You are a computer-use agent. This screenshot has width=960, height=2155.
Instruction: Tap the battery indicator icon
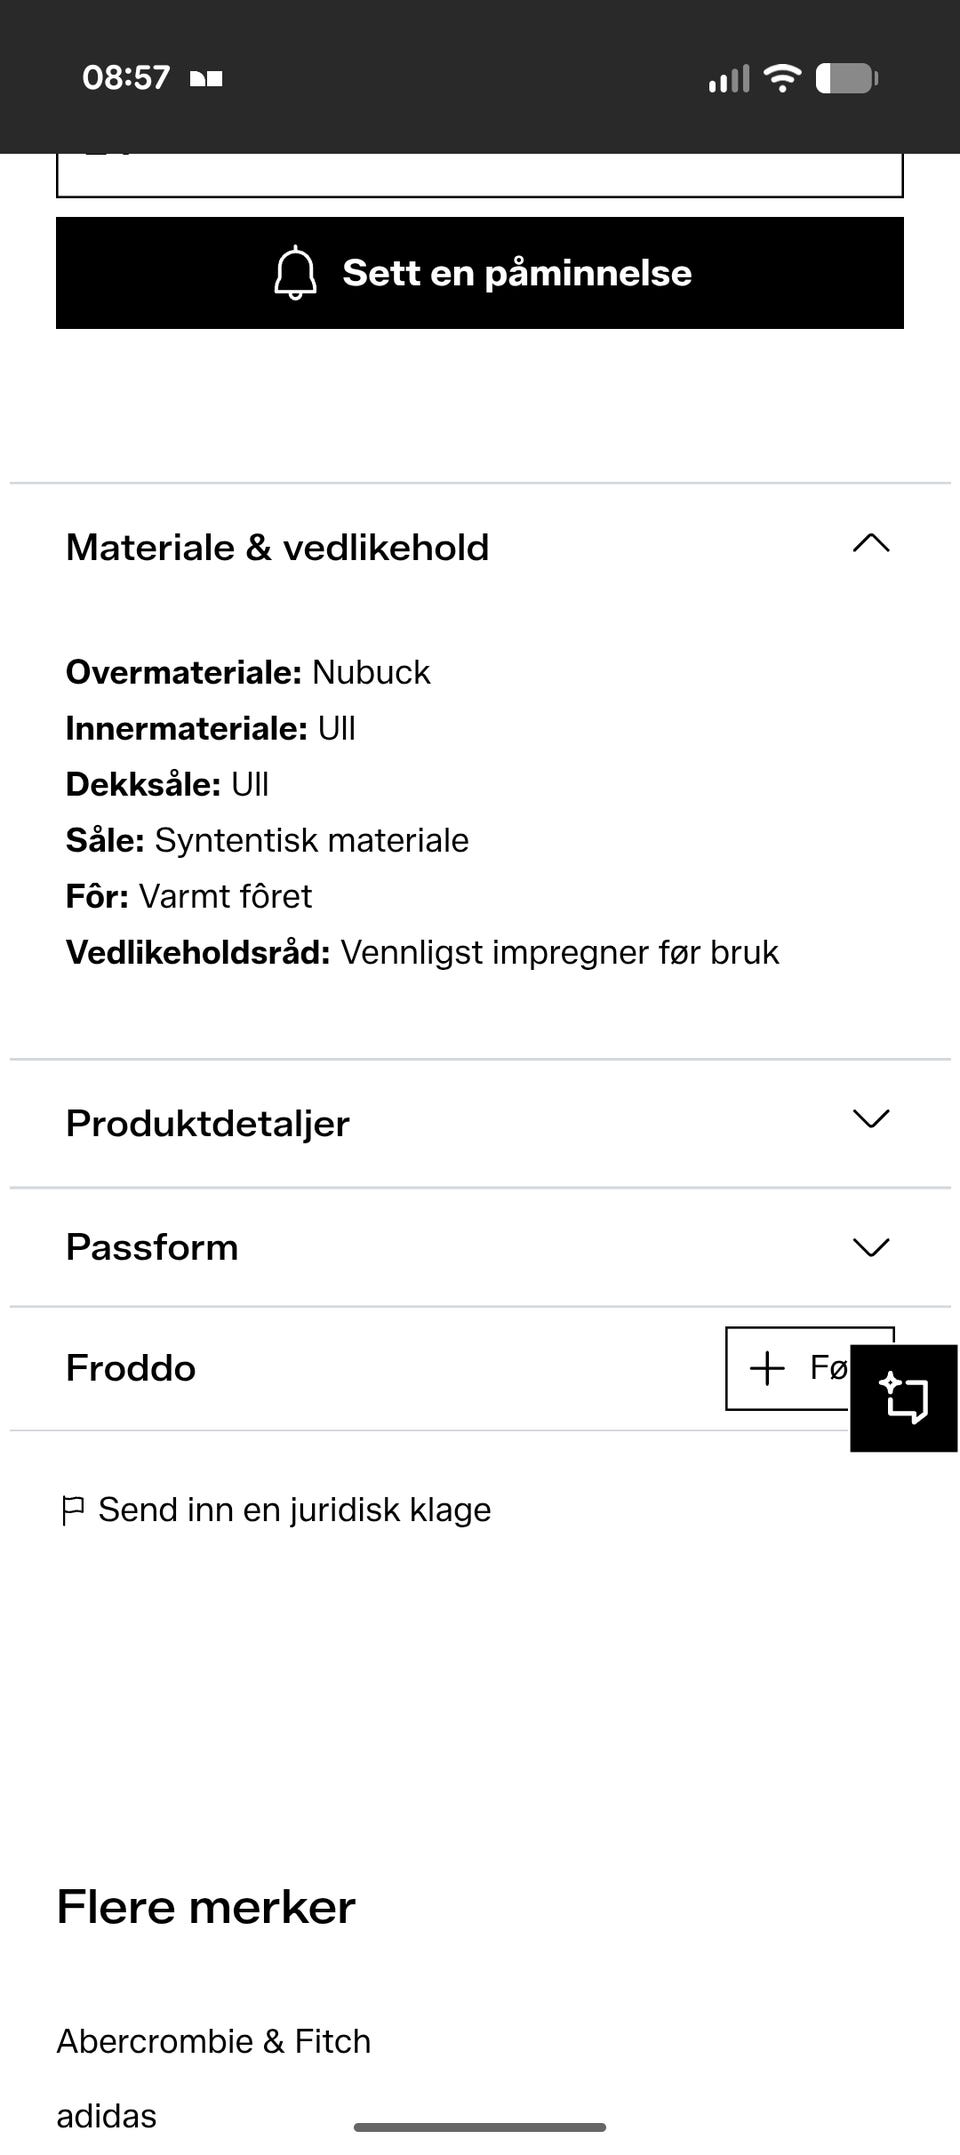pyautogui.click(x=846, y=78)
